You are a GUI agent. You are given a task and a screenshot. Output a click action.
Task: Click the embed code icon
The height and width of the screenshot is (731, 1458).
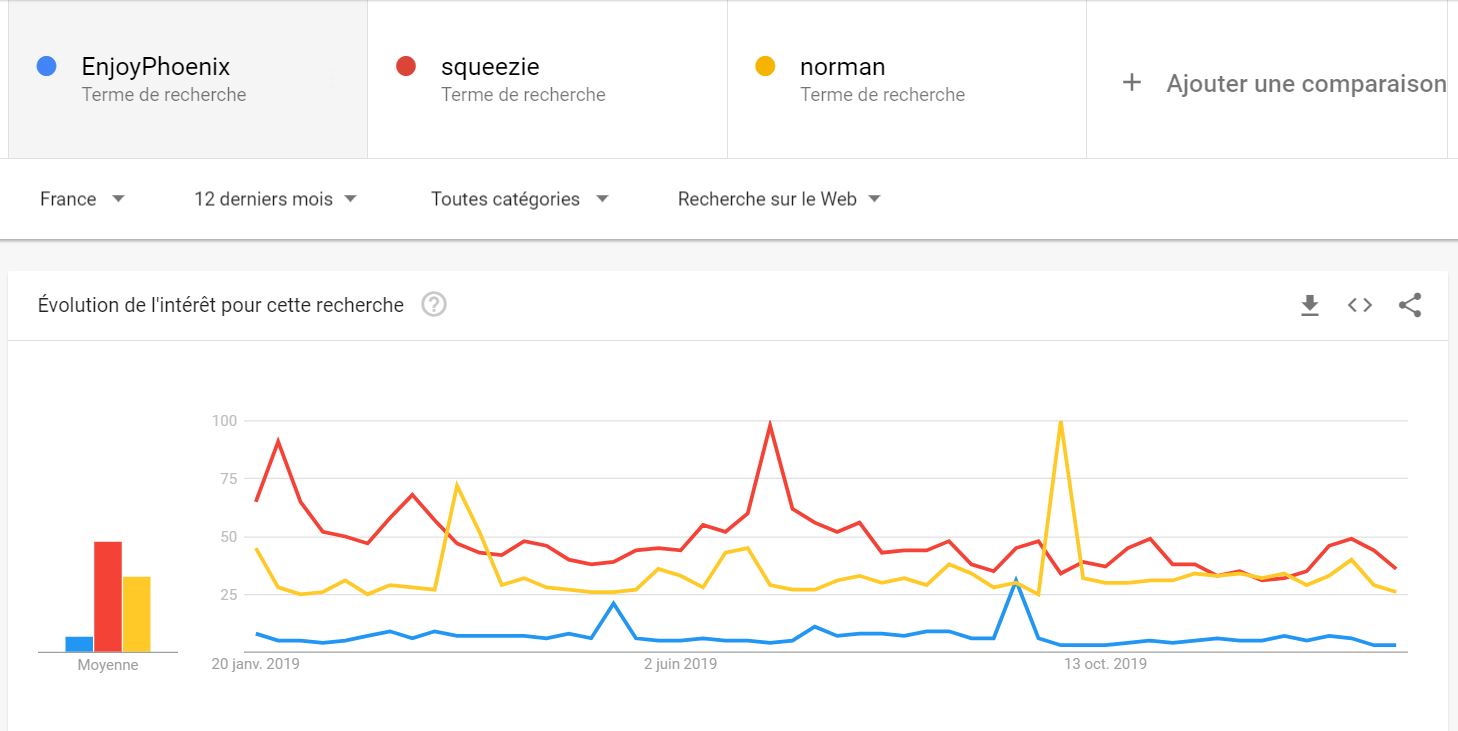click(1360, 306)
